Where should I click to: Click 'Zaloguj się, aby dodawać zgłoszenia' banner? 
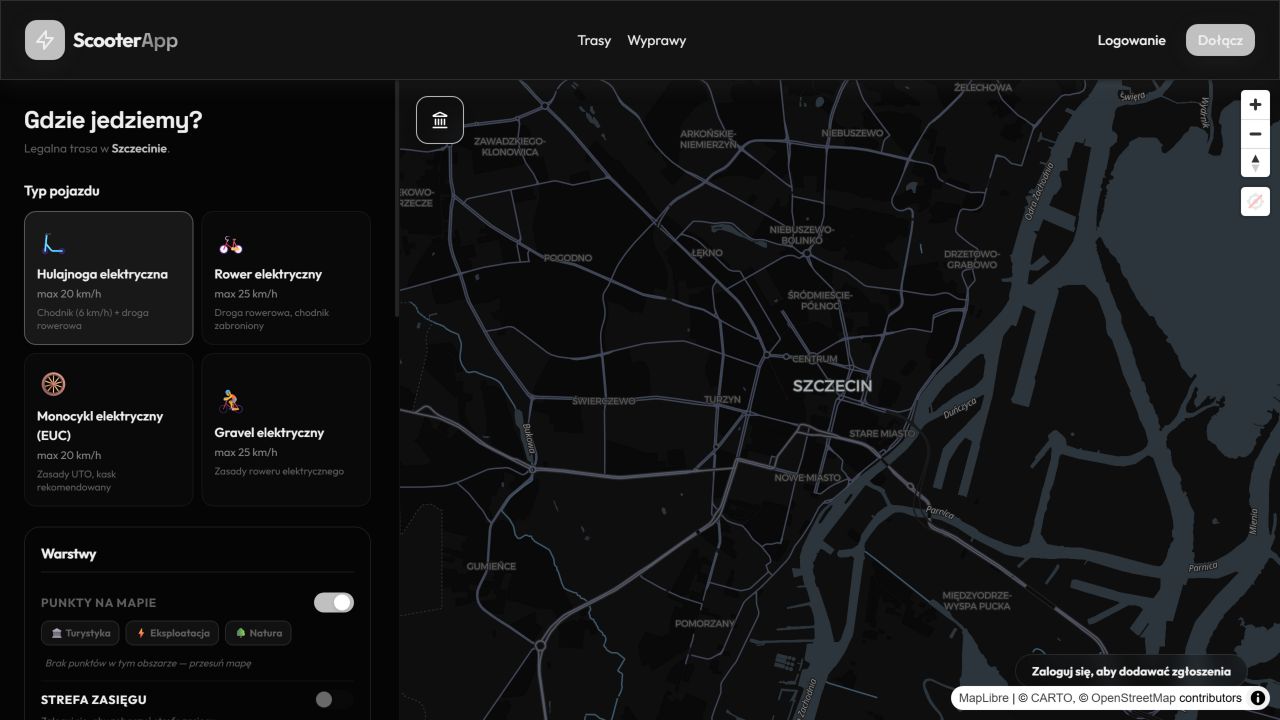click(1131, 672)
